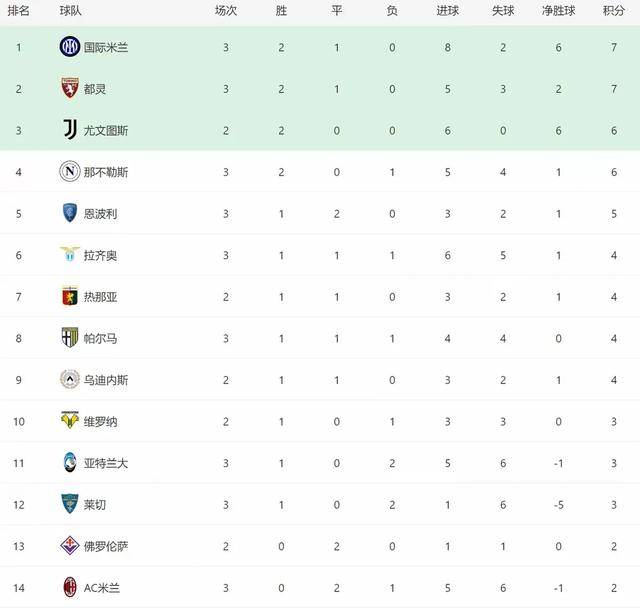Click the Napoli club badge
The image size is (640, 608).
pyautogui.click(x=69, y=172)
